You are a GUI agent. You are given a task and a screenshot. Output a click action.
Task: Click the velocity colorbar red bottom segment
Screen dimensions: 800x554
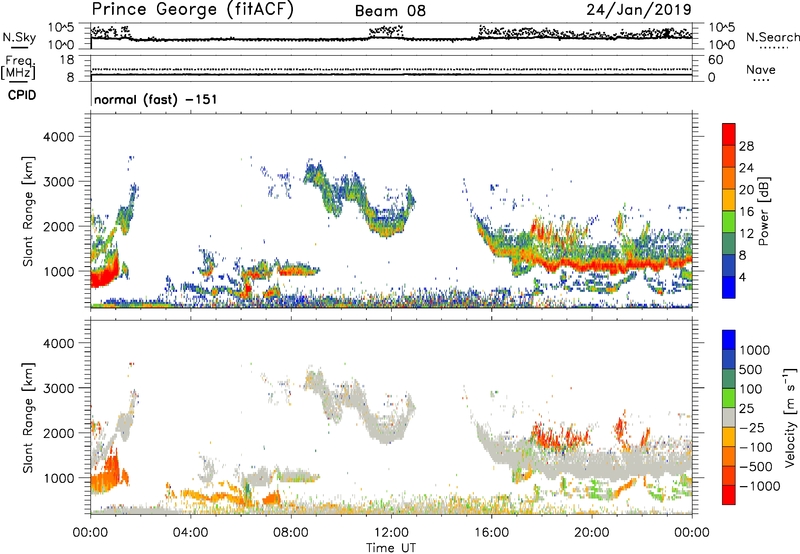pyautogui.click(x=729, y=495)
